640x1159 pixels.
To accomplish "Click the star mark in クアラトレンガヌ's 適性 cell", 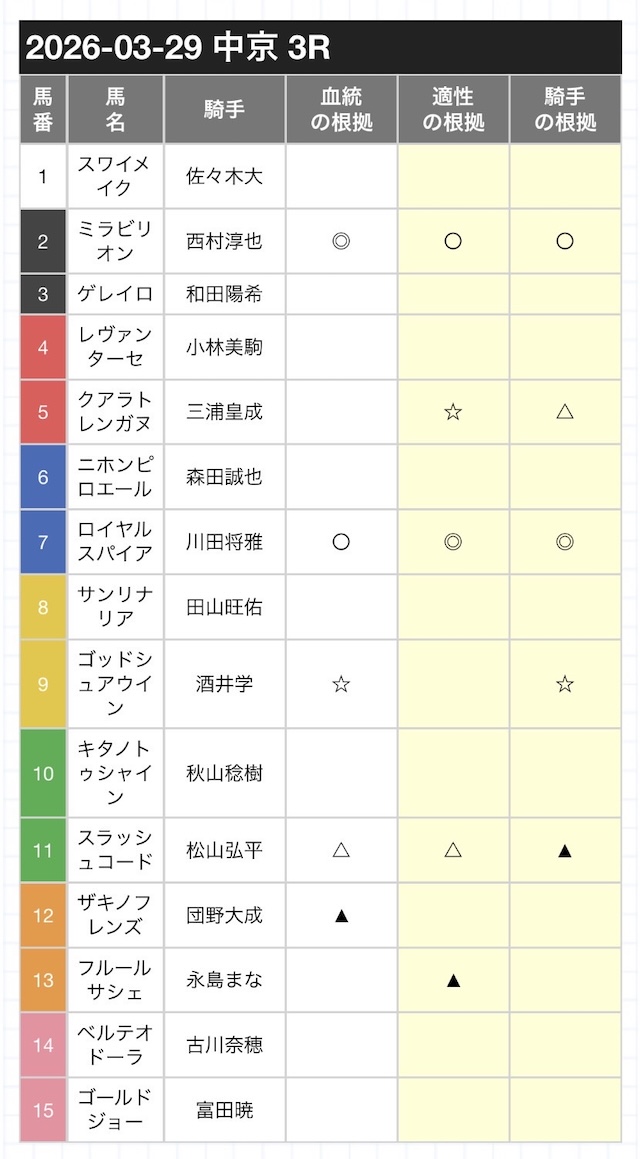I will click(x=453, y=411).
